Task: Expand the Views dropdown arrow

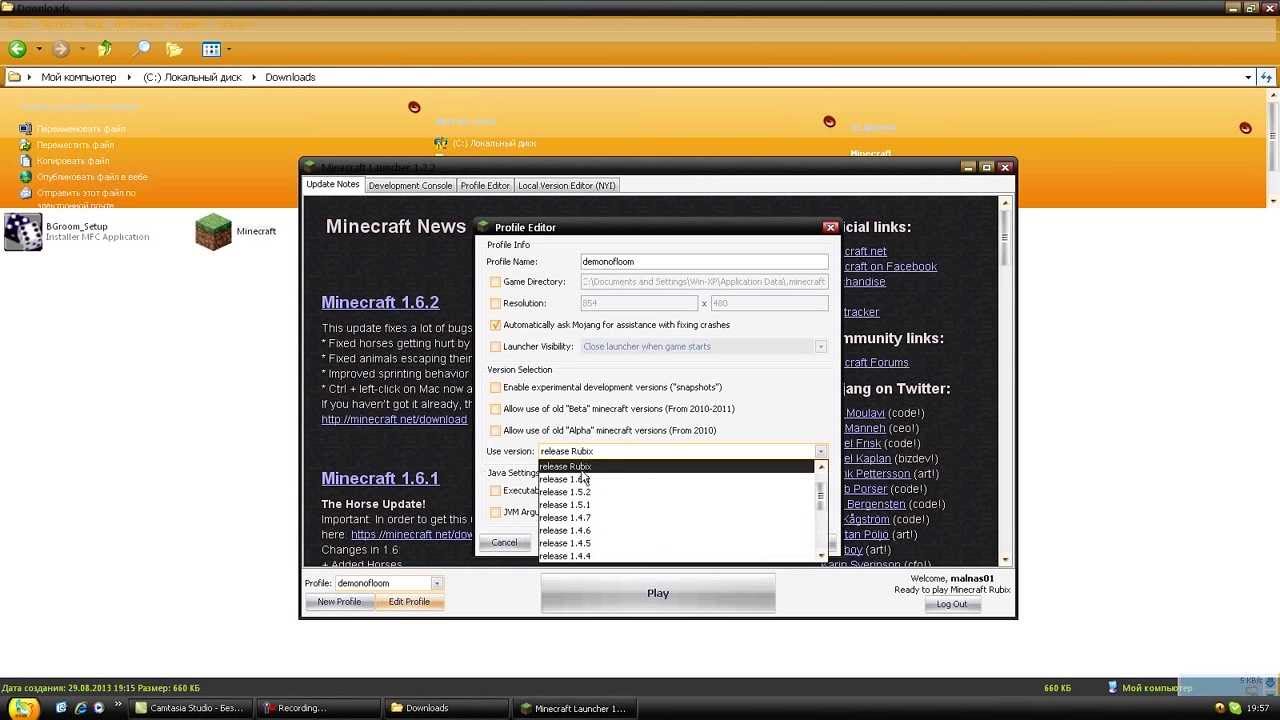Action: click(229, 49)
